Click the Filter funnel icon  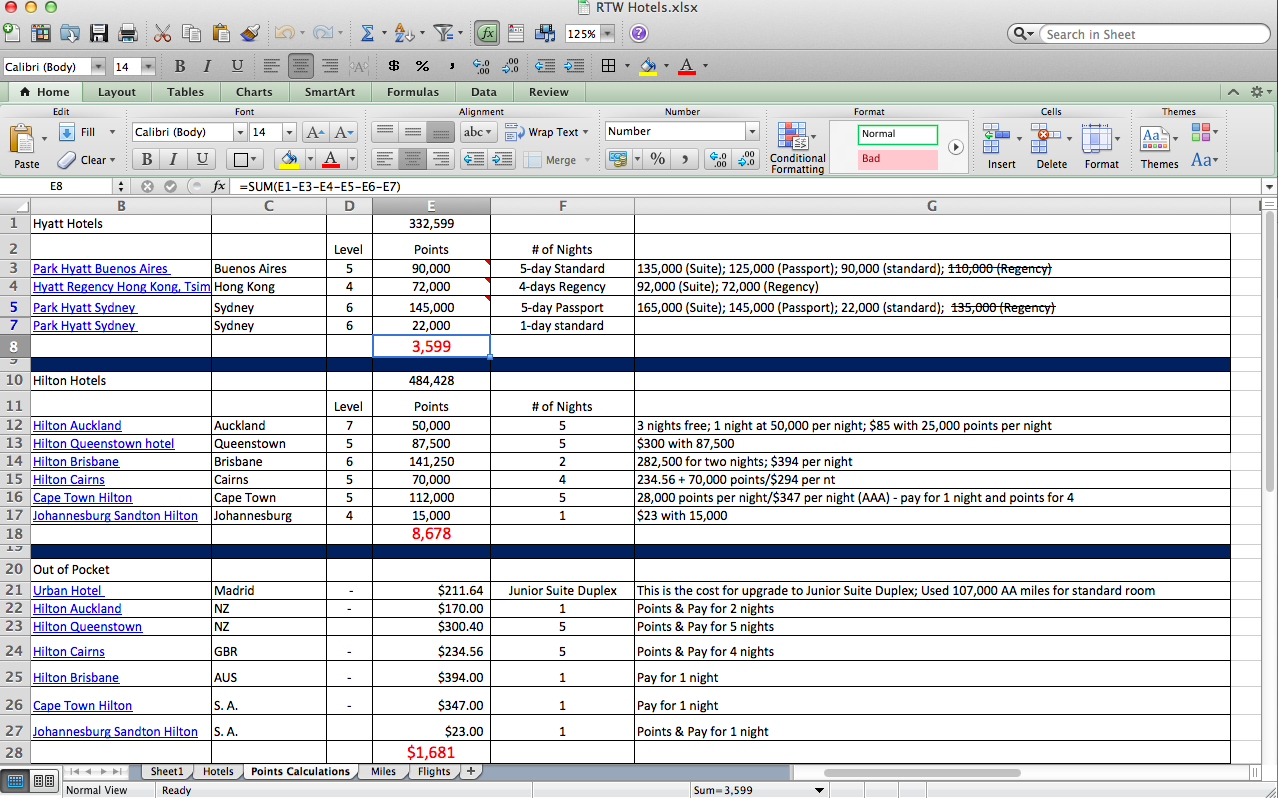pos(444,34)
